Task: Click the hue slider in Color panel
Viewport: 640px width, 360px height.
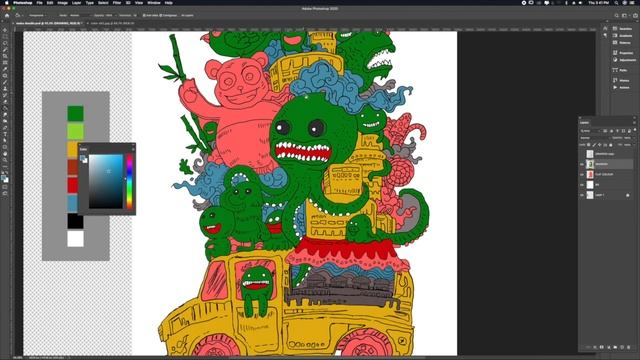Action: [129, 181]
